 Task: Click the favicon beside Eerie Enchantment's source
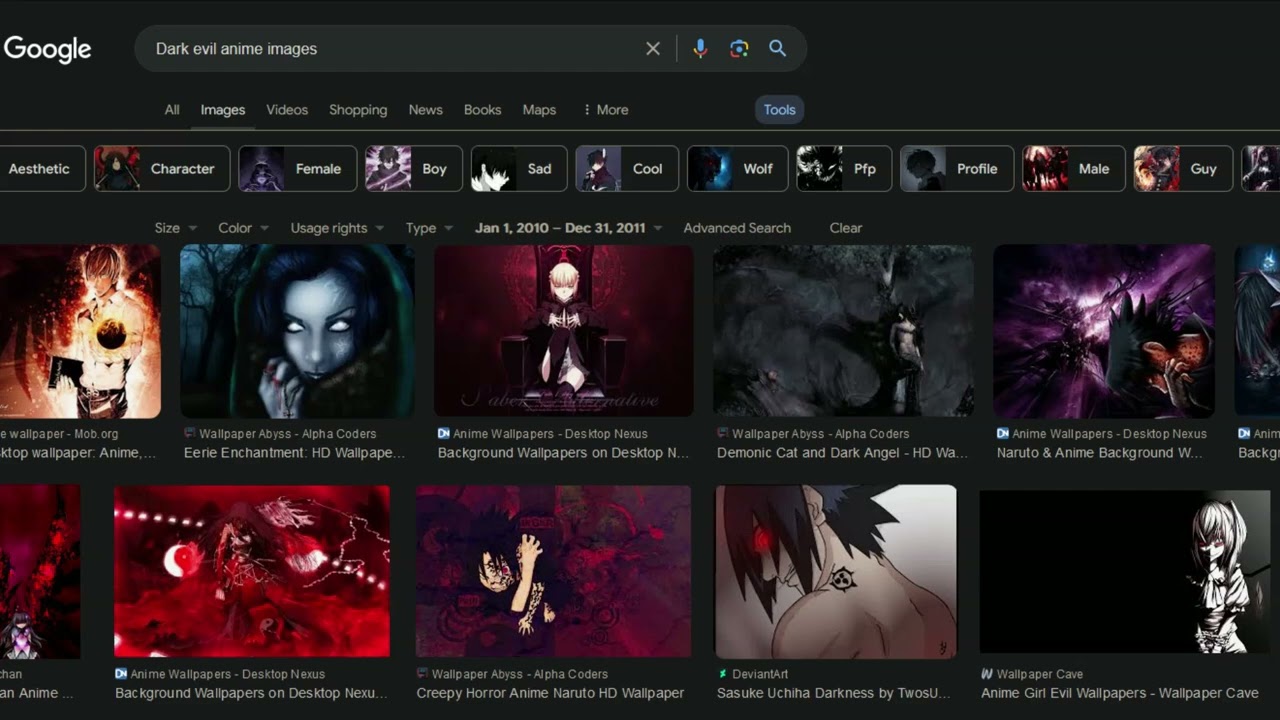190,434
